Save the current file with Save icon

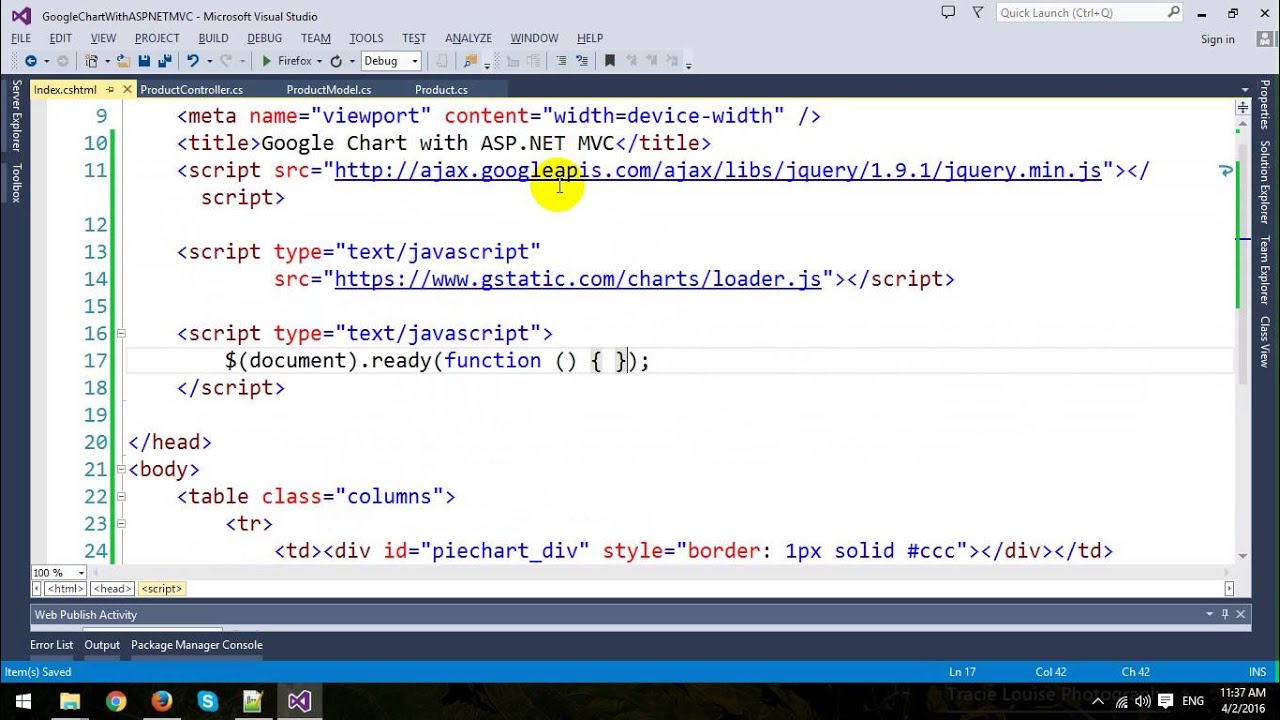(x=145, y=61)
